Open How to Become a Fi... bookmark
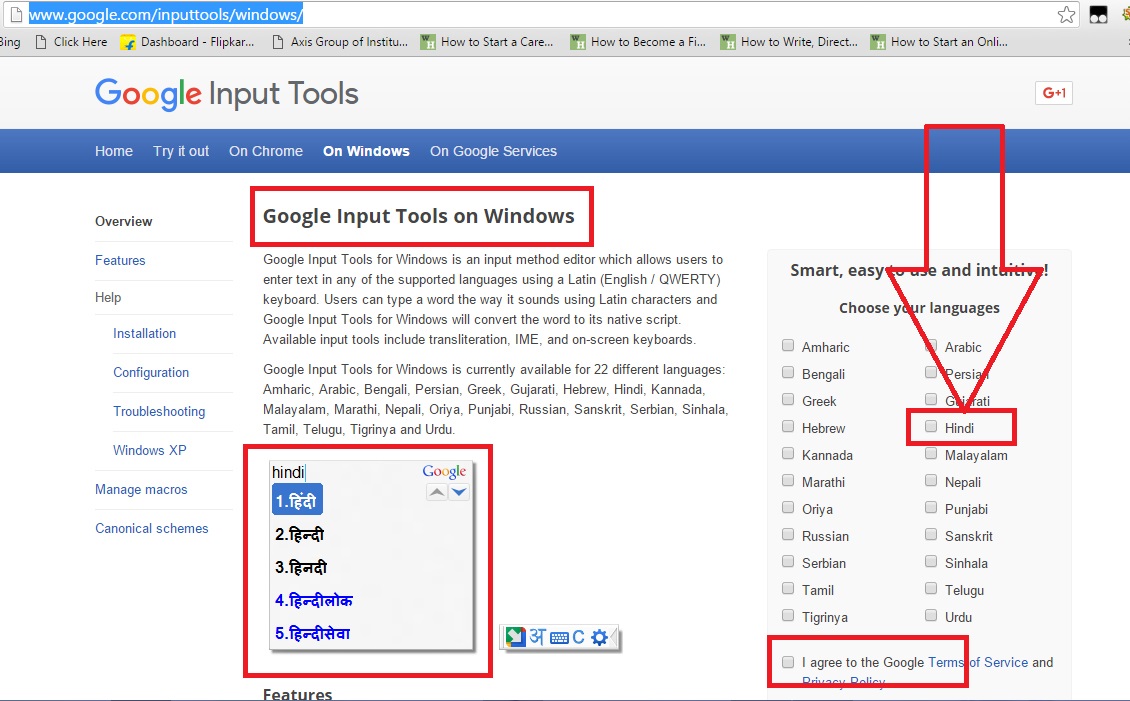 click(x=638, y=42)
